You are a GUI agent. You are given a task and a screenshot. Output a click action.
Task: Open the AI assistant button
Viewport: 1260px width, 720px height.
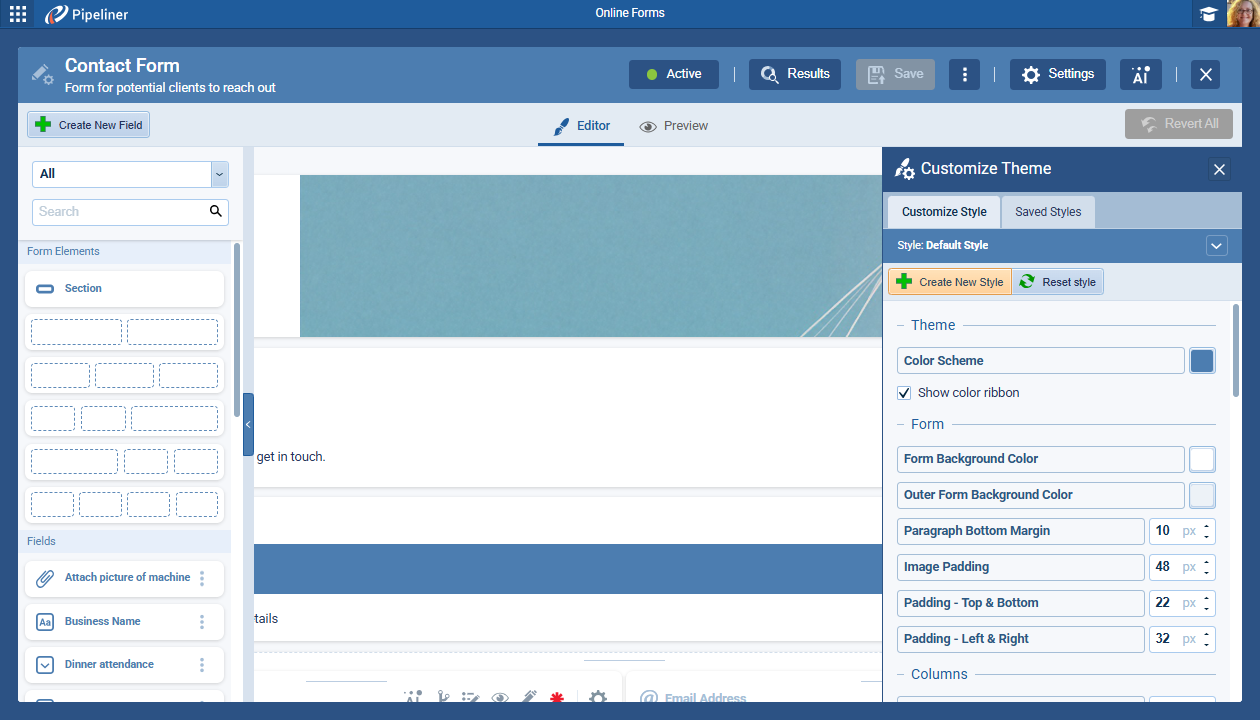pyautogui.click(x=1140, y=74)
